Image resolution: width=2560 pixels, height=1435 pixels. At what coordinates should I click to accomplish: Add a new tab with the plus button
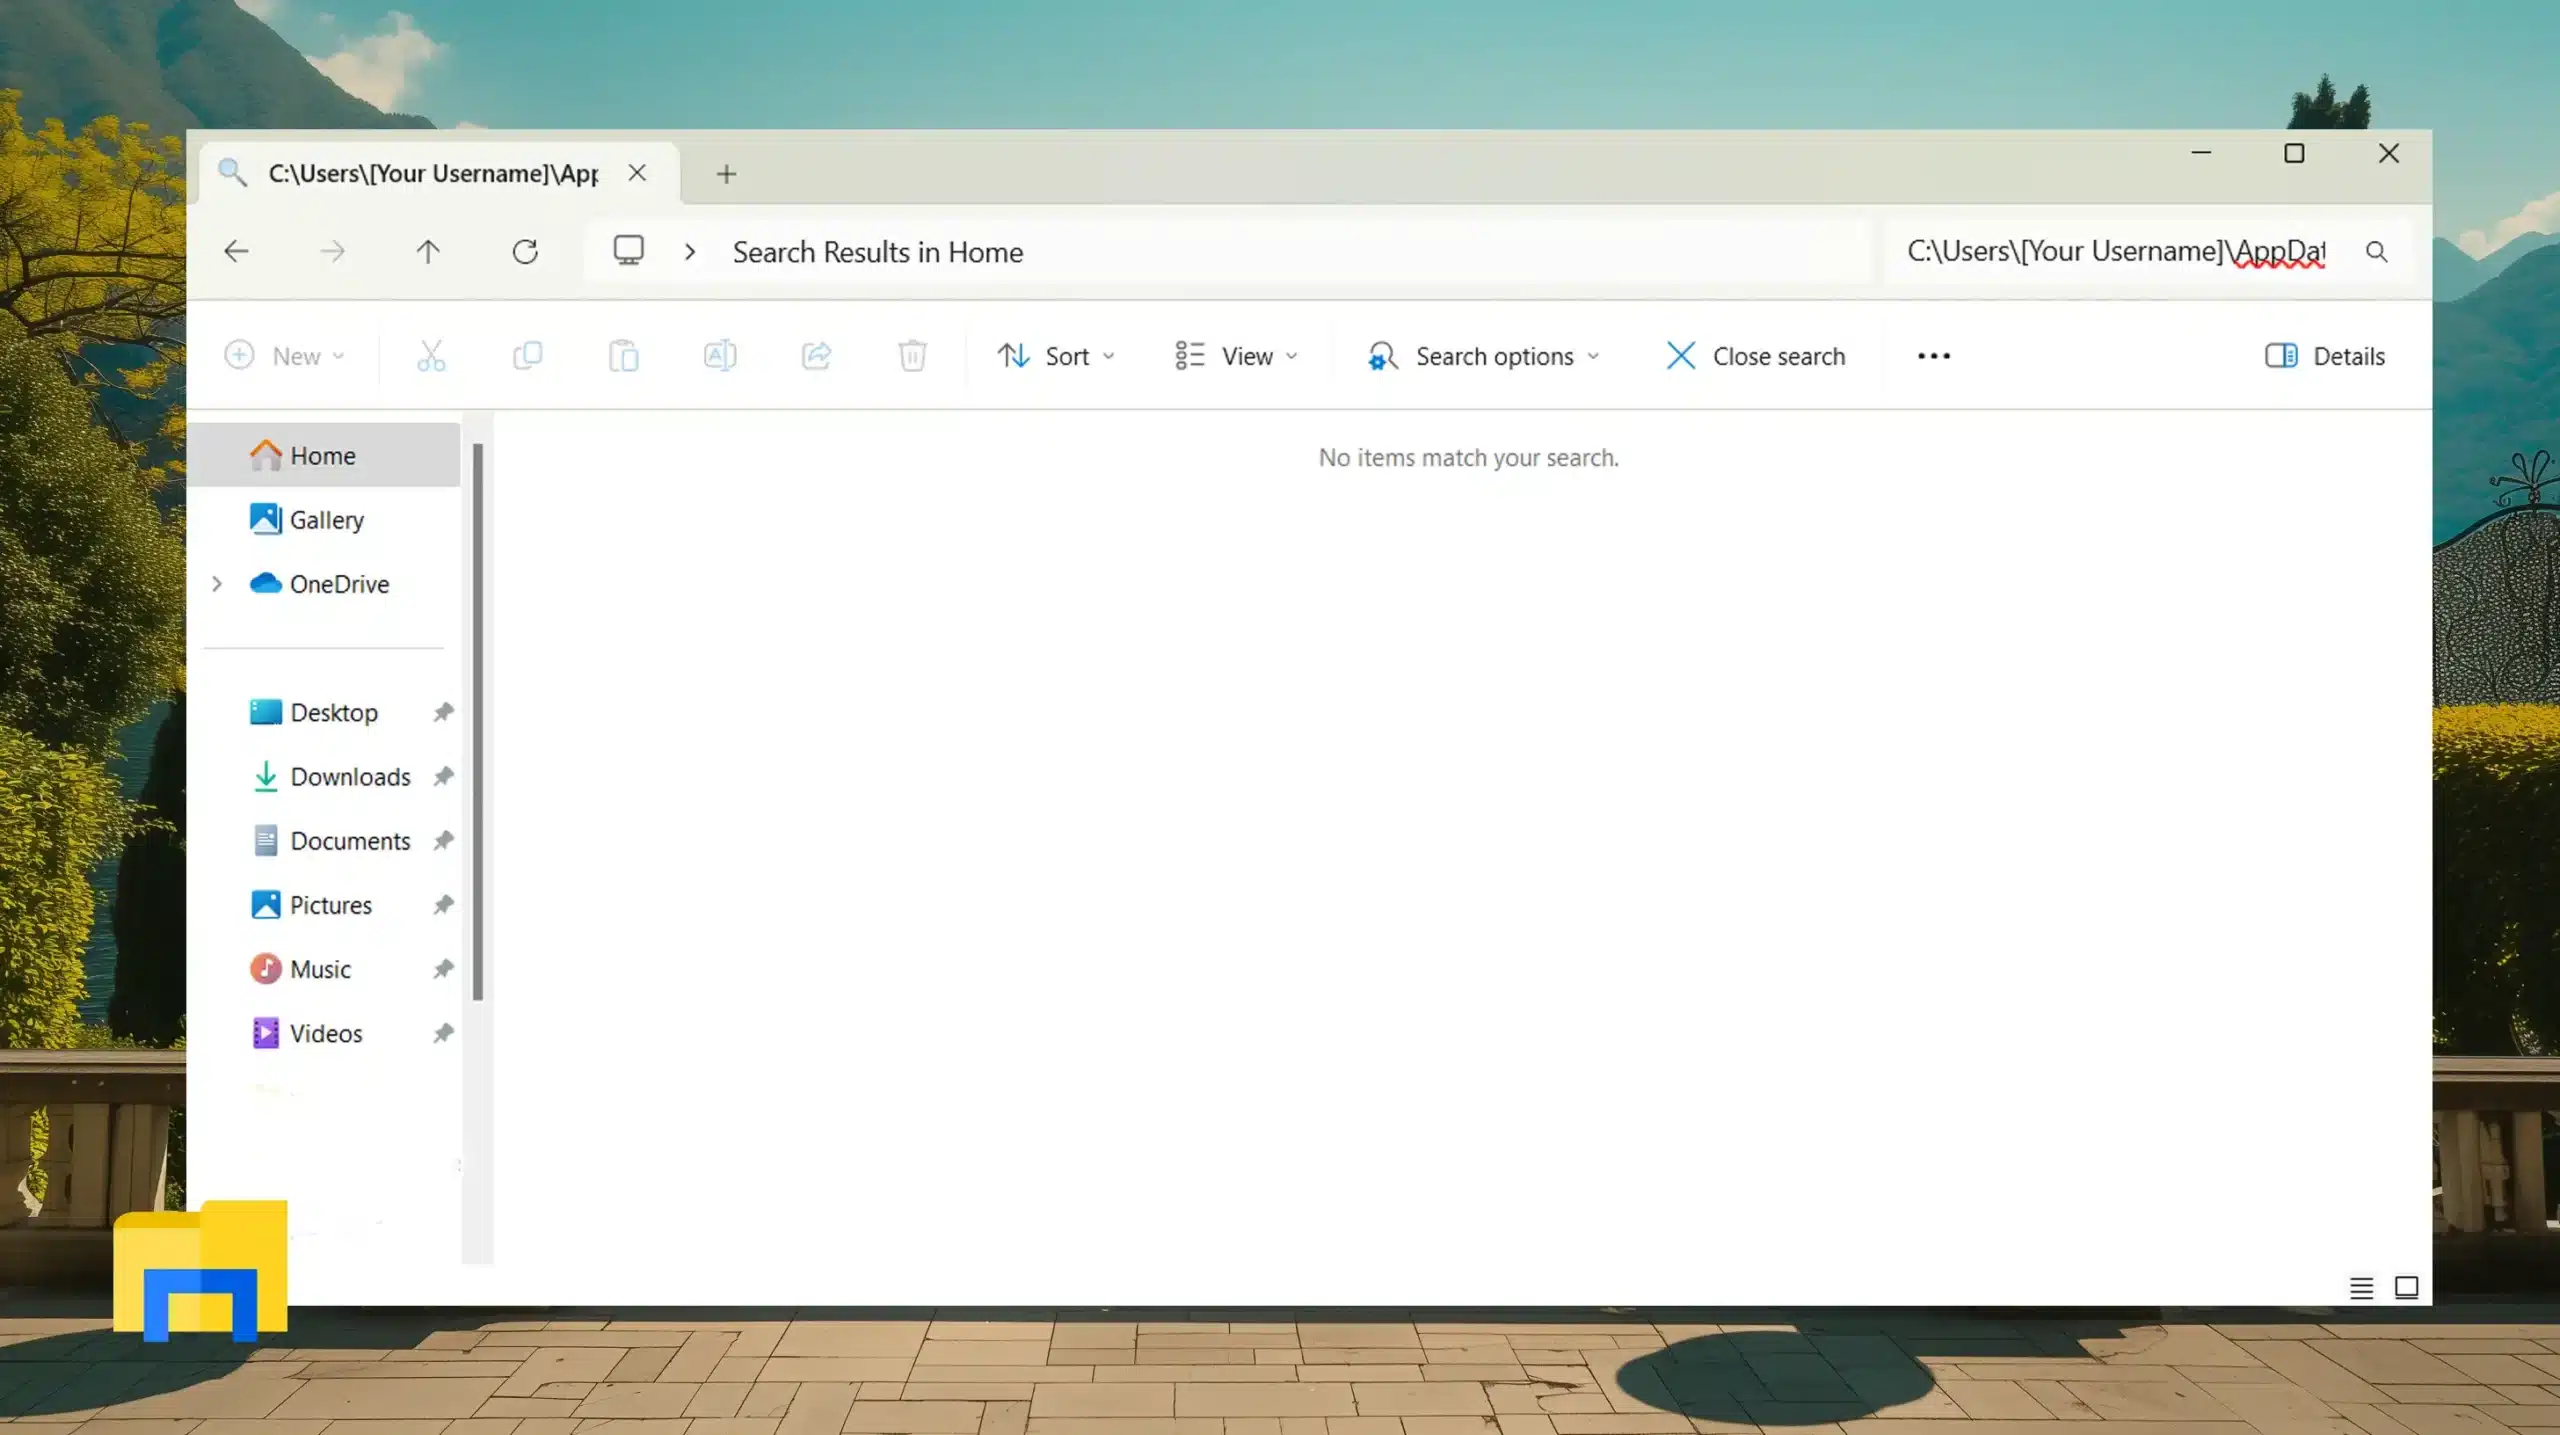point(727,174)
